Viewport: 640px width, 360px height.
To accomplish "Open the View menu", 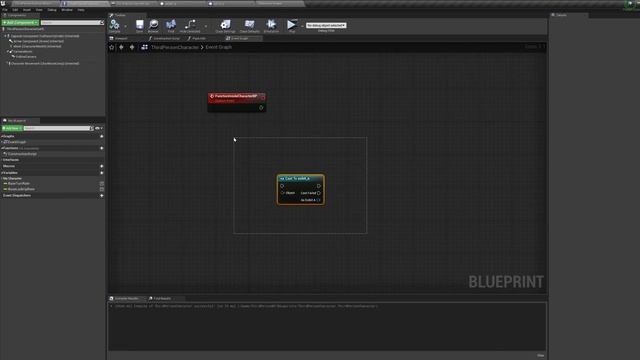I will coord(39,9).
